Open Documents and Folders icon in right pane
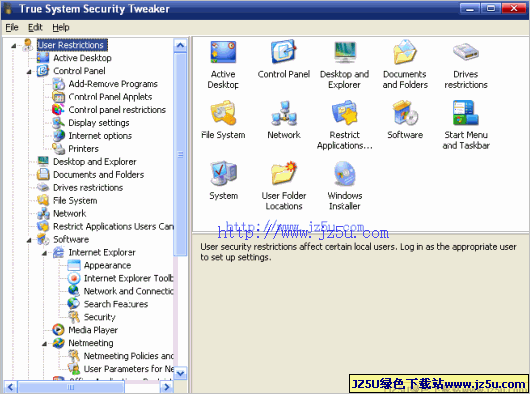Viewport: 530px width, 394px height. 405,52
